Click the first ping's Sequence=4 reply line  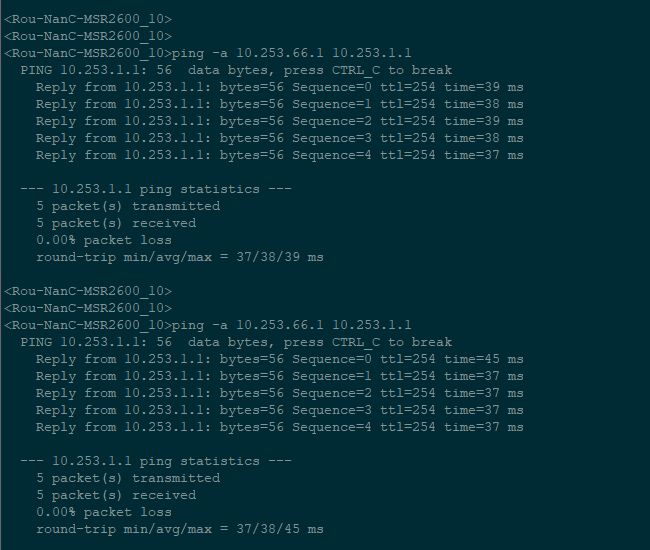click(279, 155)
